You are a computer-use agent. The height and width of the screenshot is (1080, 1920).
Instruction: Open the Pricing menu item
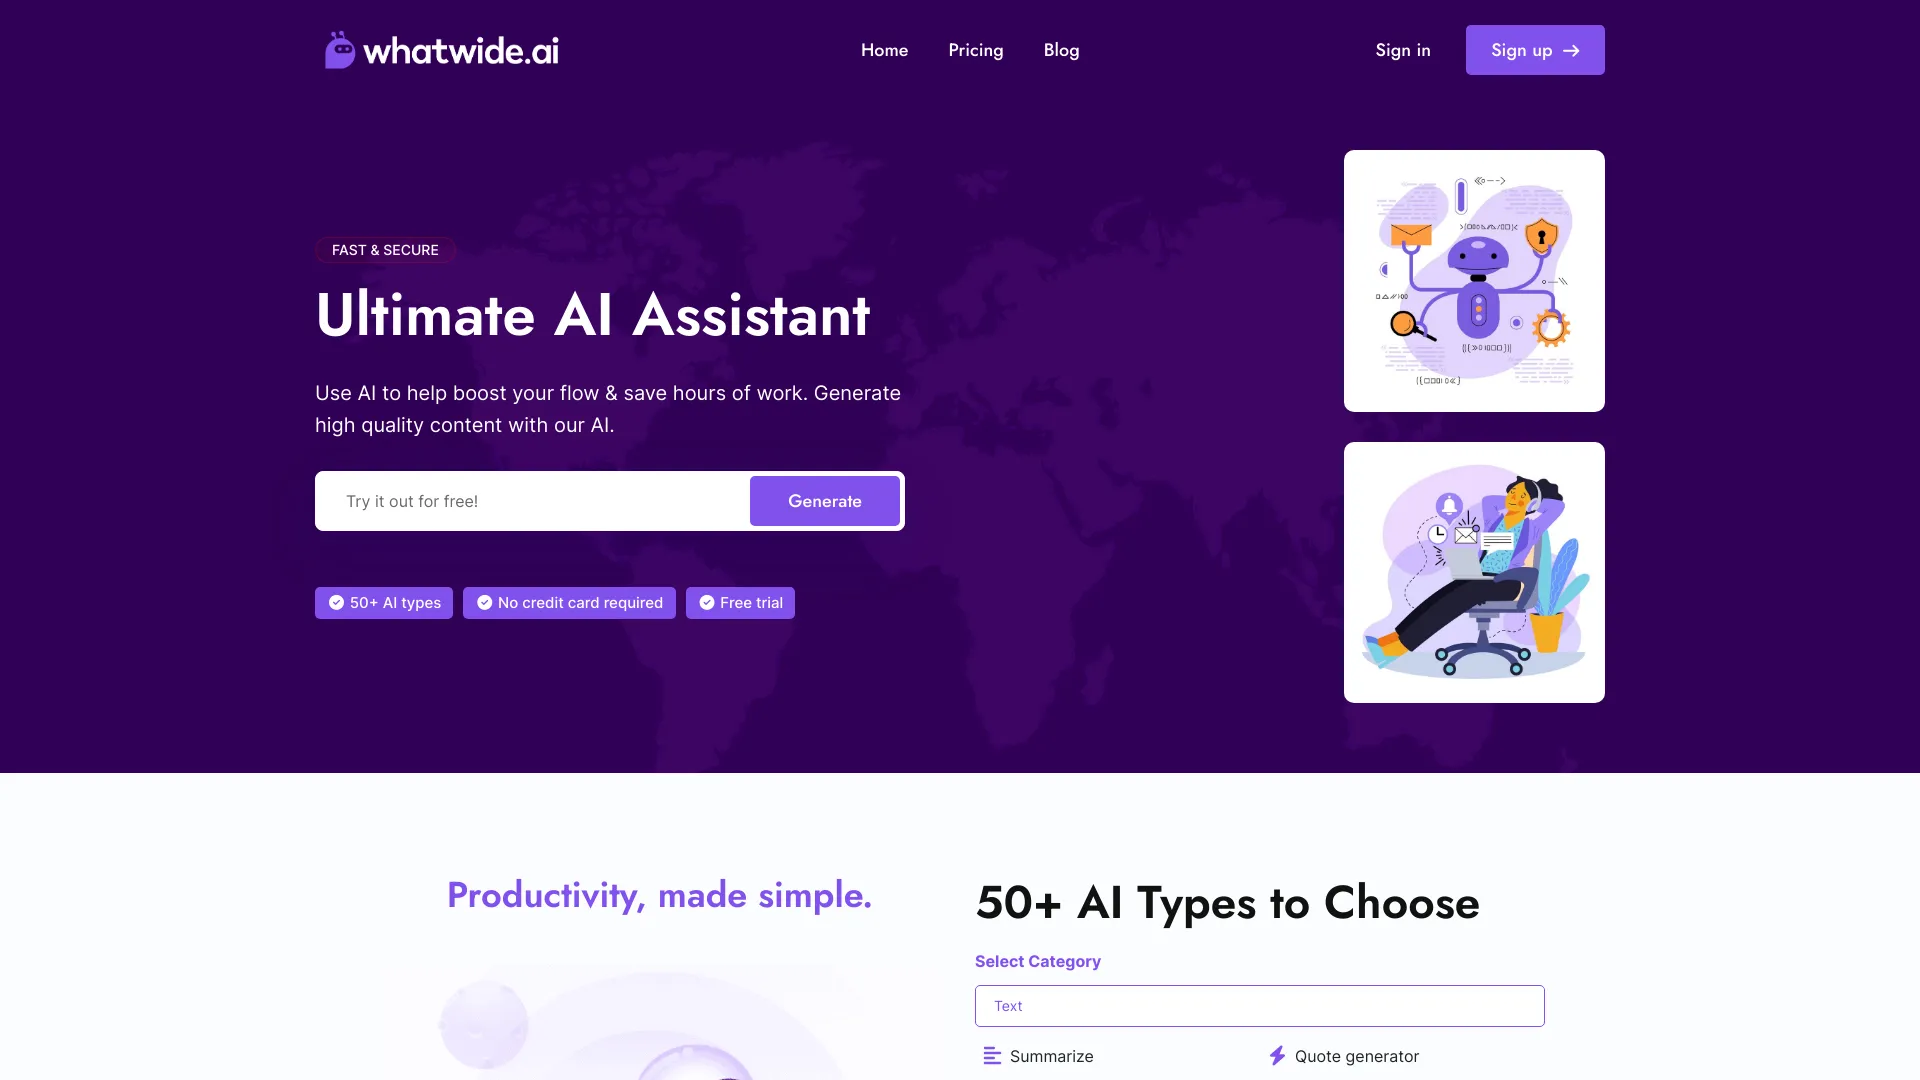click(975, 49)
